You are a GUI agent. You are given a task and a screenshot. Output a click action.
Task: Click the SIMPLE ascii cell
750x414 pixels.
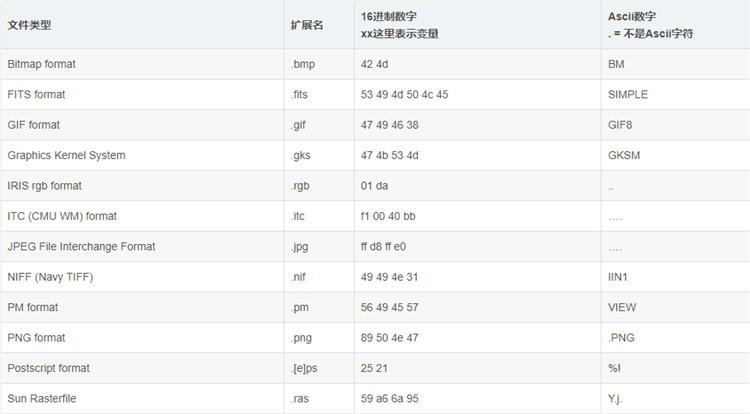tap(627, 94)
